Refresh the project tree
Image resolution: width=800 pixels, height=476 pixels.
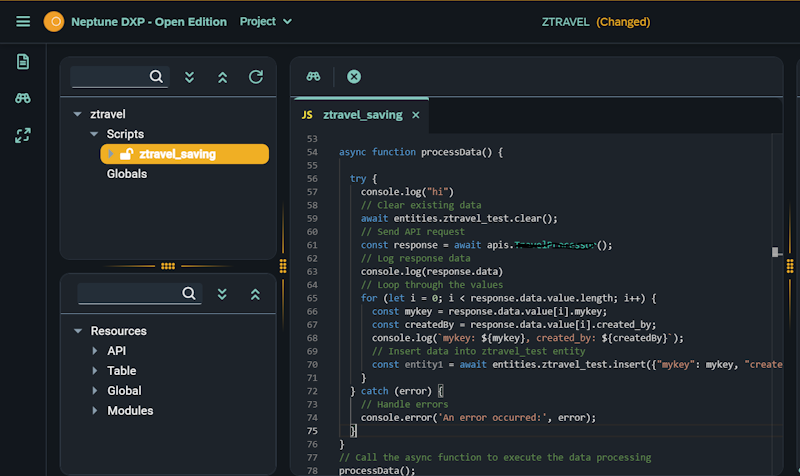point(256,77)
